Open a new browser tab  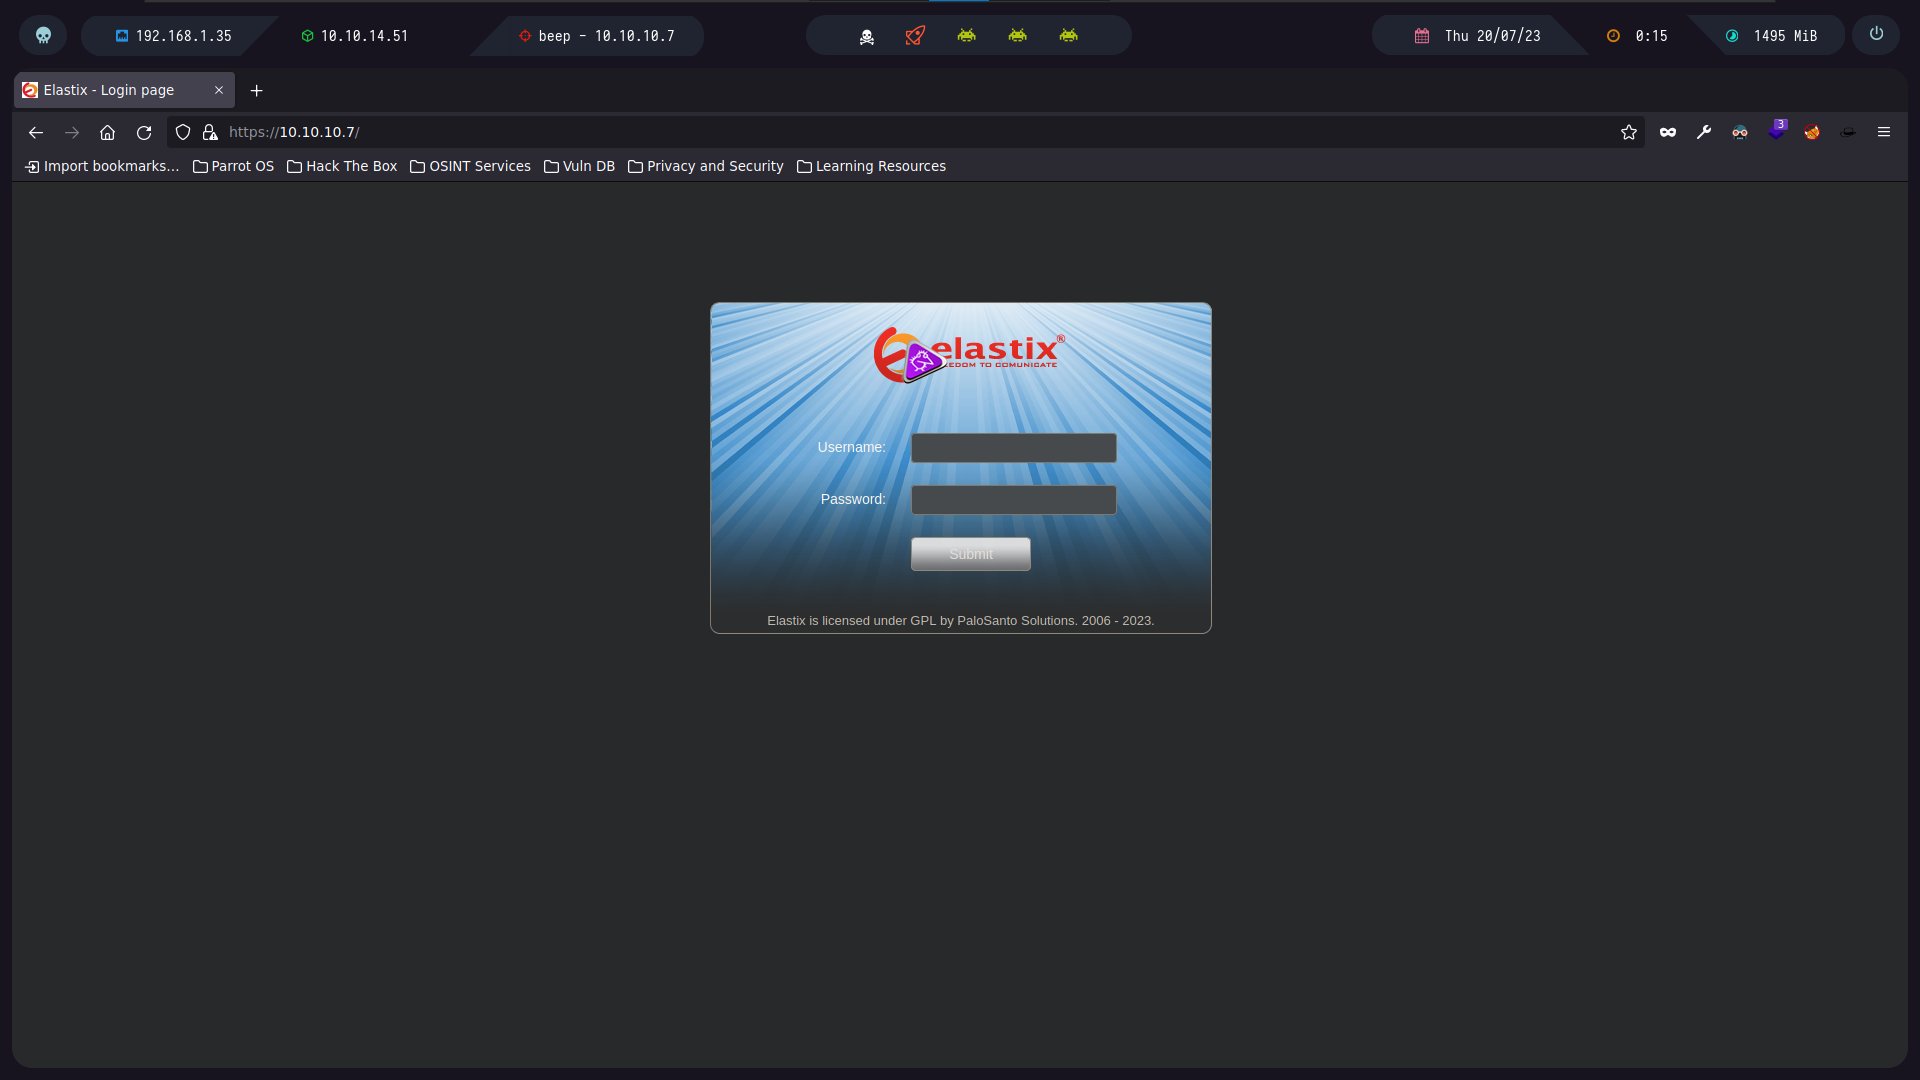(x=257, y=91)
